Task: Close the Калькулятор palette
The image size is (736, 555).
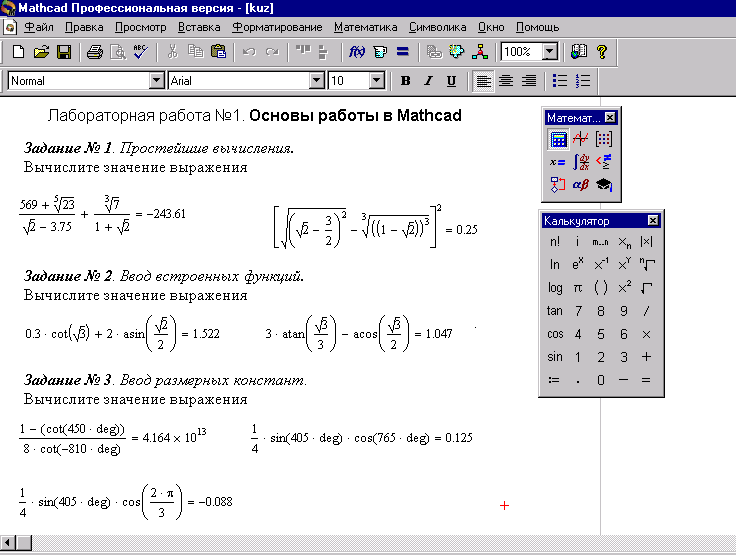Action: [x=653, y=221]
